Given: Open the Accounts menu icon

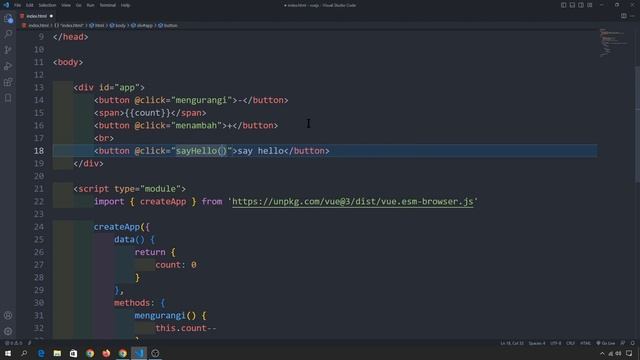Looking at the screenshot, I should point(8,316).
